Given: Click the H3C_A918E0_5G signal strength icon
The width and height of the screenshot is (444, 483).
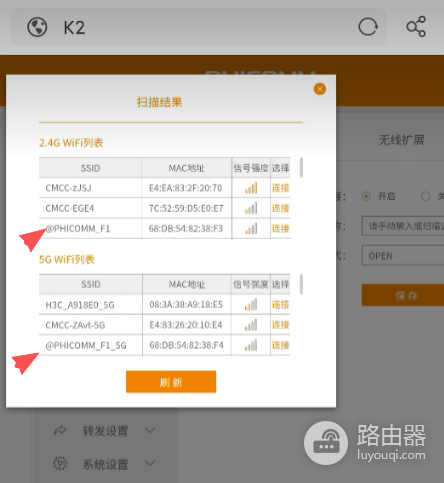Looking at the screenshot, I should pyautogui.click(x=251, y=305).
